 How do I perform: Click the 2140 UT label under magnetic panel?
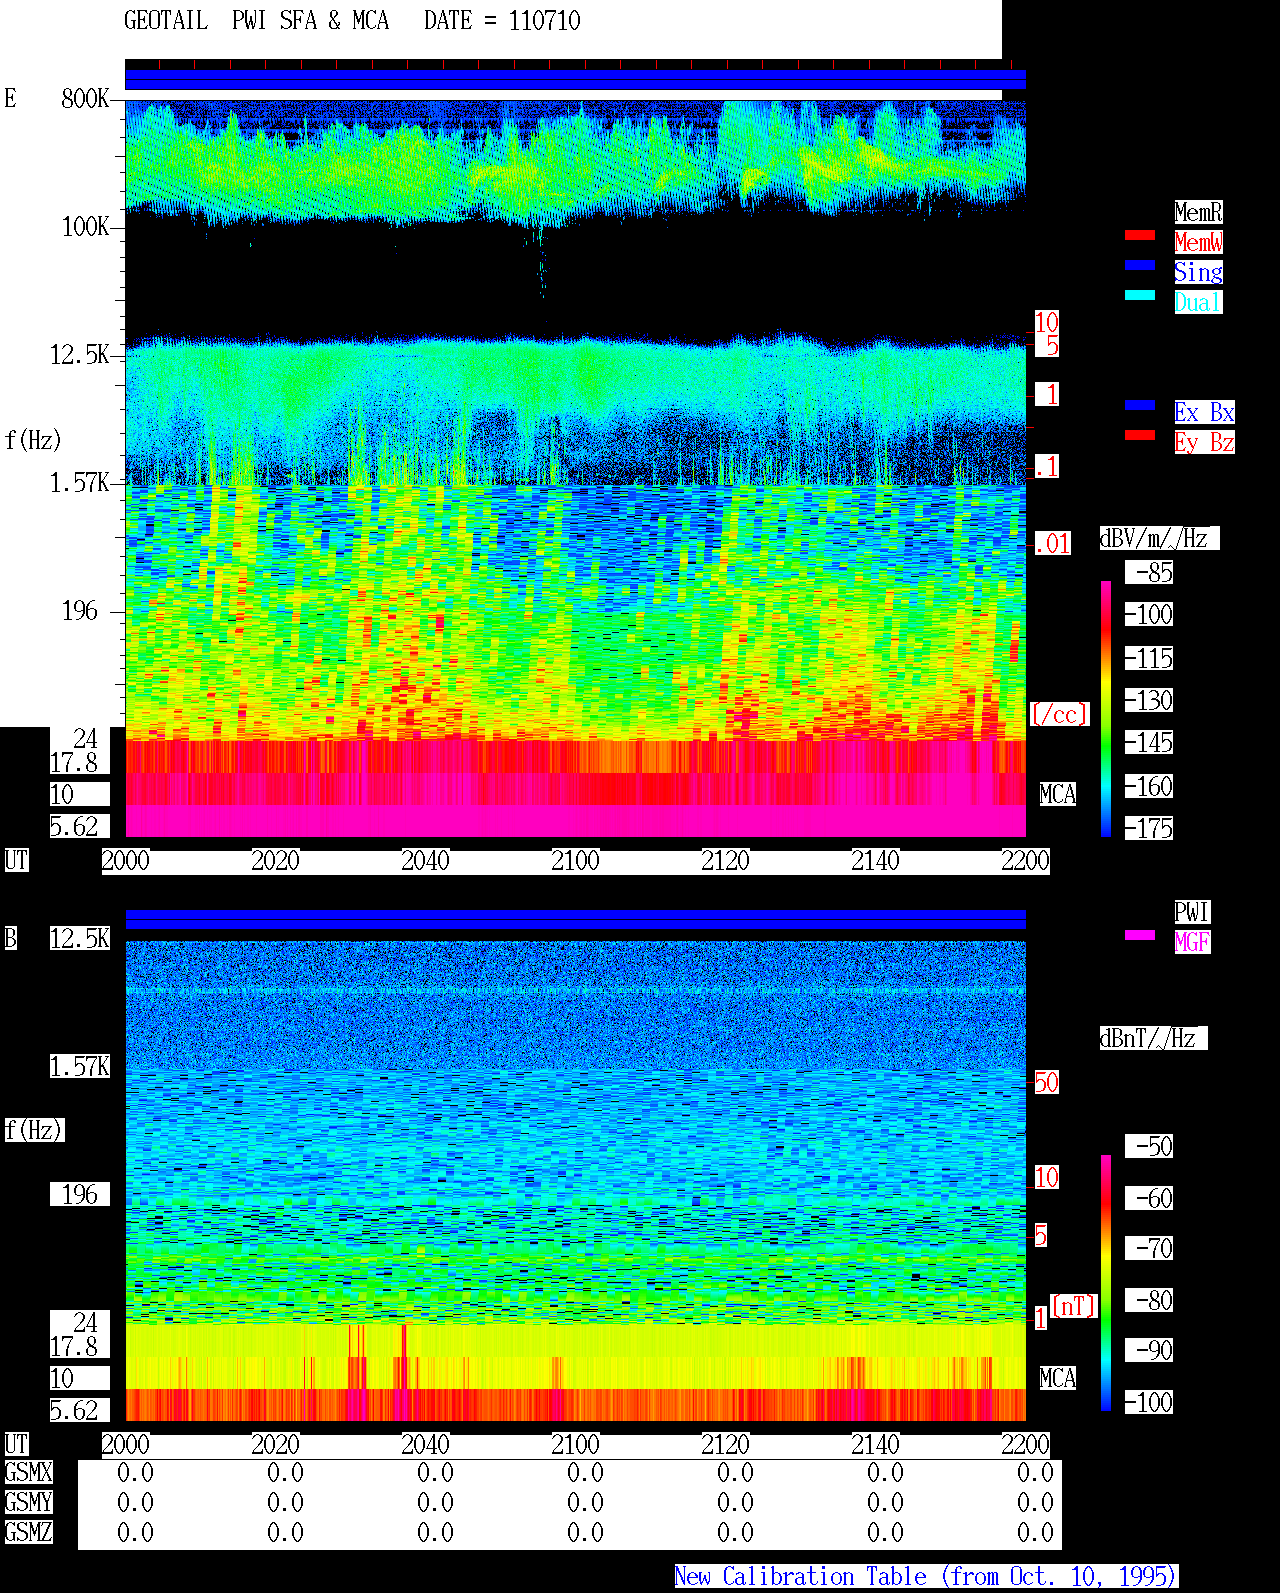click(x=875, y=1445)
